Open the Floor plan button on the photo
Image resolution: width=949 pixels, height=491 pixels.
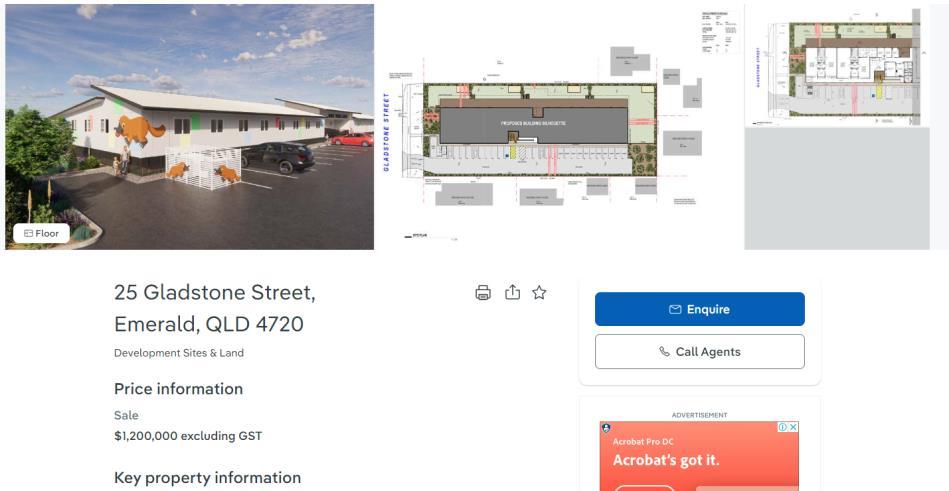point(41,233)
